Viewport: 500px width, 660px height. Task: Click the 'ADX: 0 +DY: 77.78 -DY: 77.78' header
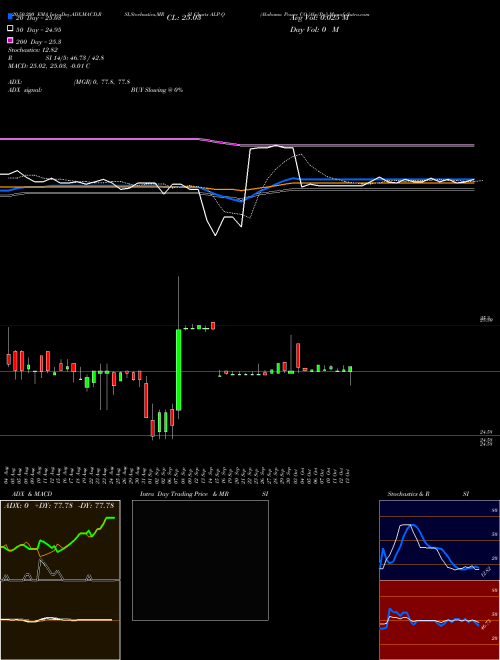(x=59, y=506)
